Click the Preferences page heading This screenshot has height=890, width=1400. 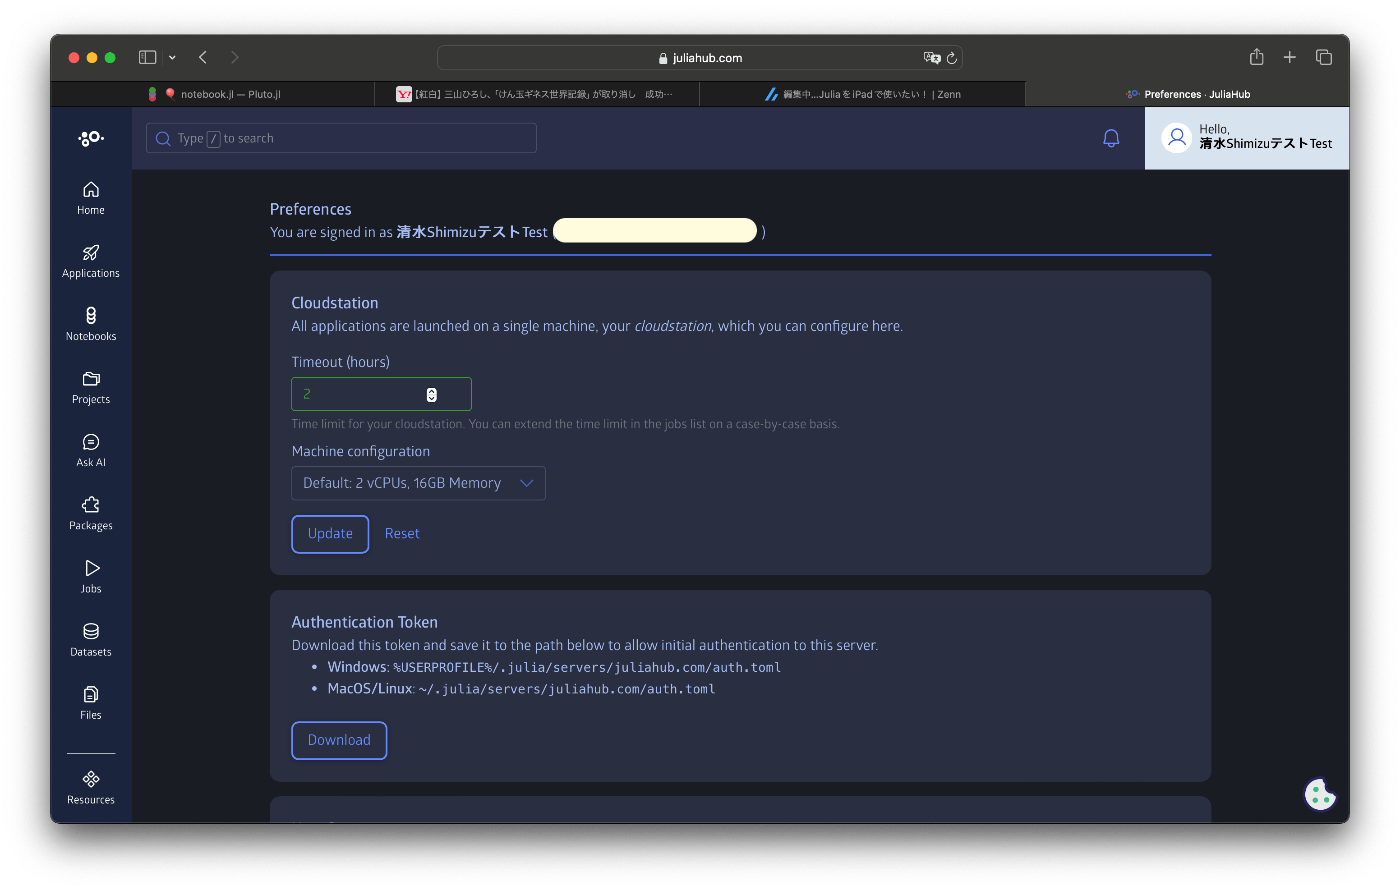pos(311,209)
